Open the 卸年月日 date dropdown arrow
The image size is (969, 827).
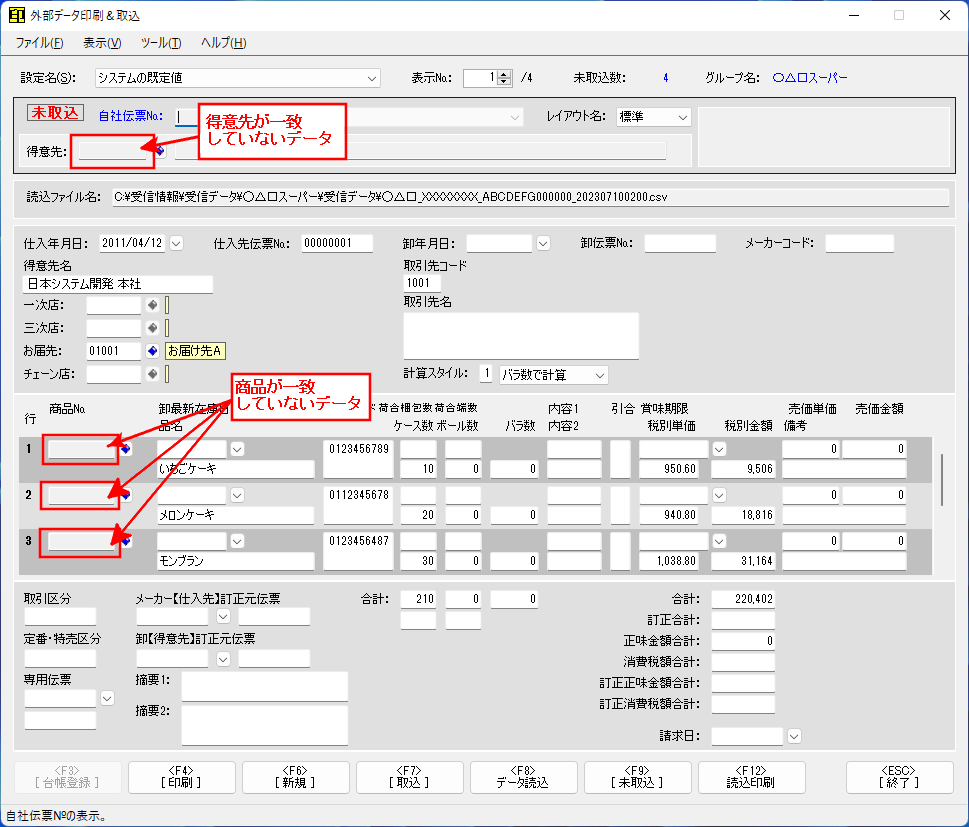[543, 244]
